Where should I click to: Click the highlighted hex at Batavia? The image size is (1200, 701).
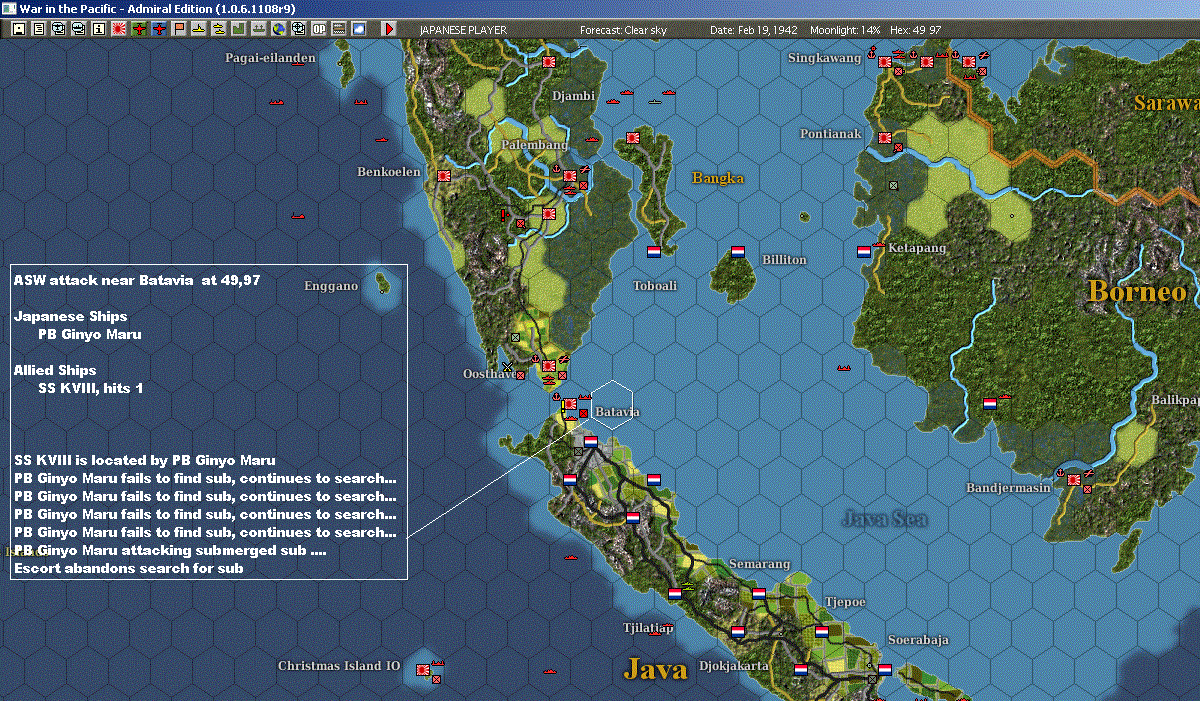click(610, 404)
